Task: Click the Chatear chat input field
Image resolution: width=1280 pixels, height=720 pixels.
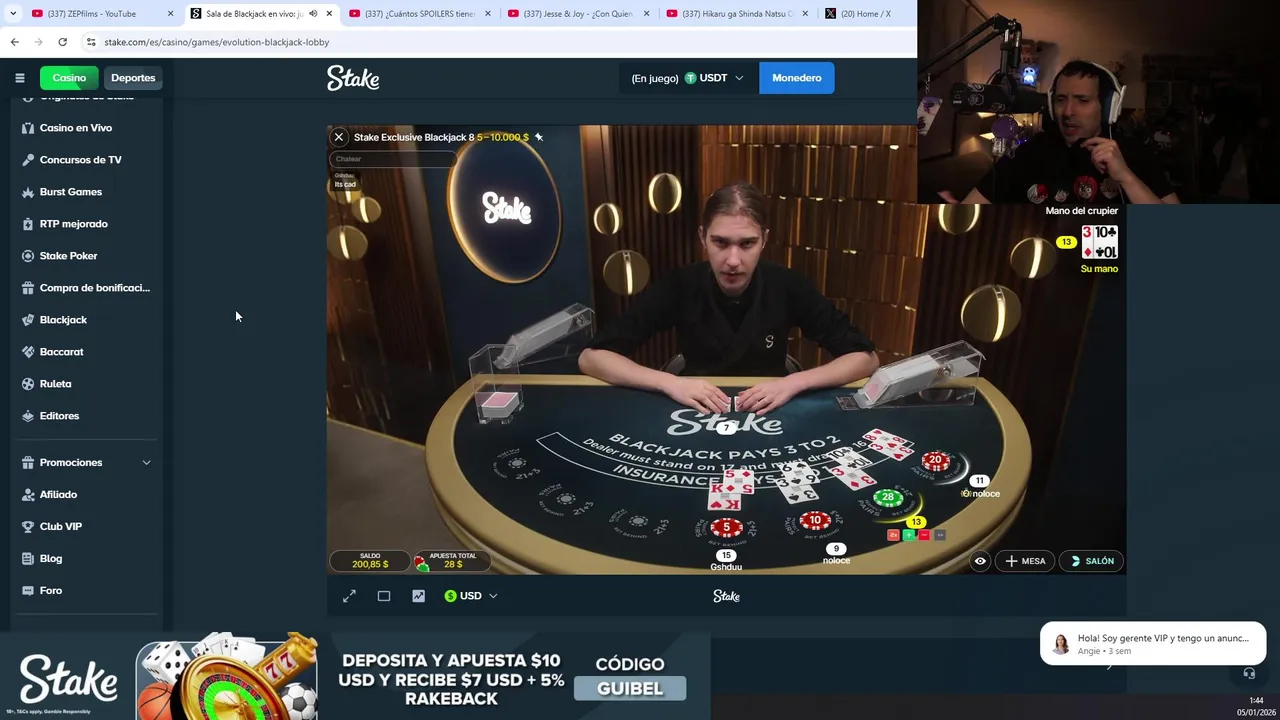Action: point(392,159)
